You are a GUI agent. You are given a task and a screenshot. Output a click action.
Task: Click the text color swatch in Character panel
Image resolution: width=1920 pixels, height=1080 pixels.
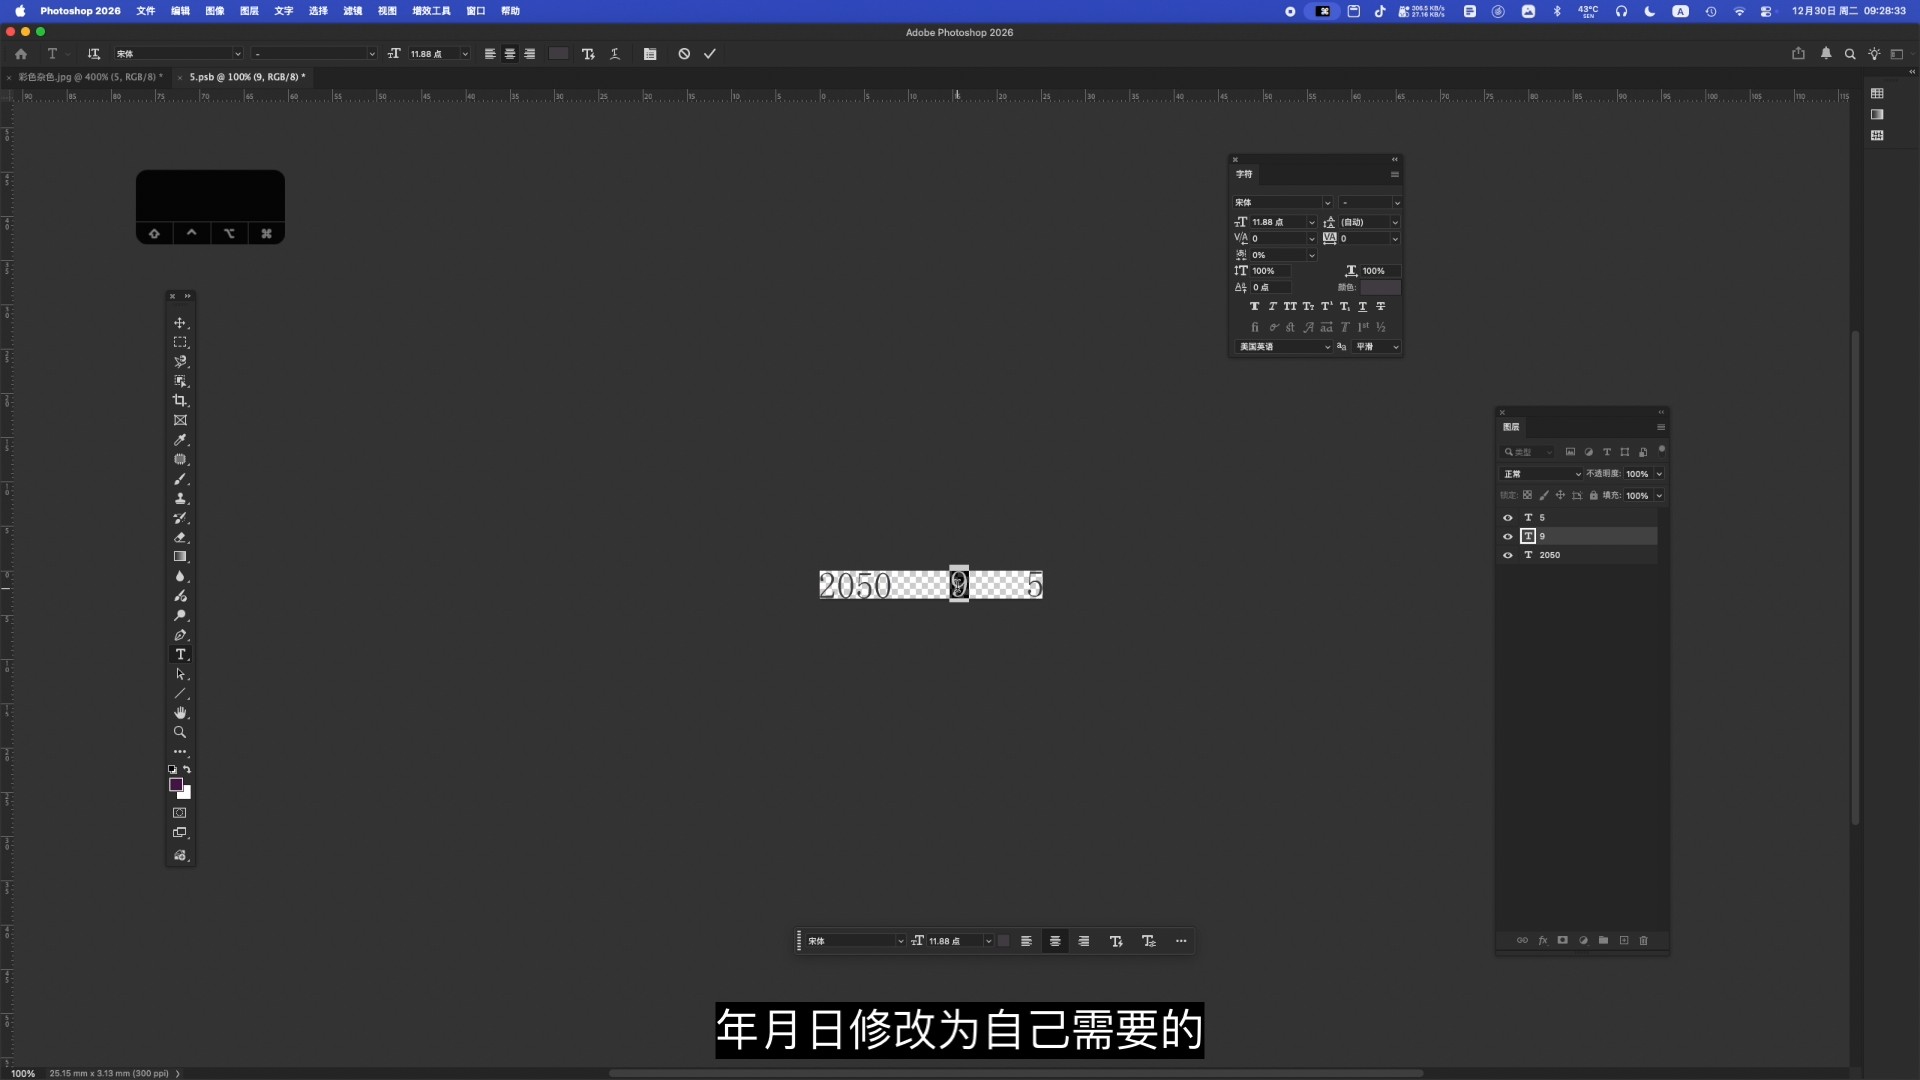[x=1381, y=287]
